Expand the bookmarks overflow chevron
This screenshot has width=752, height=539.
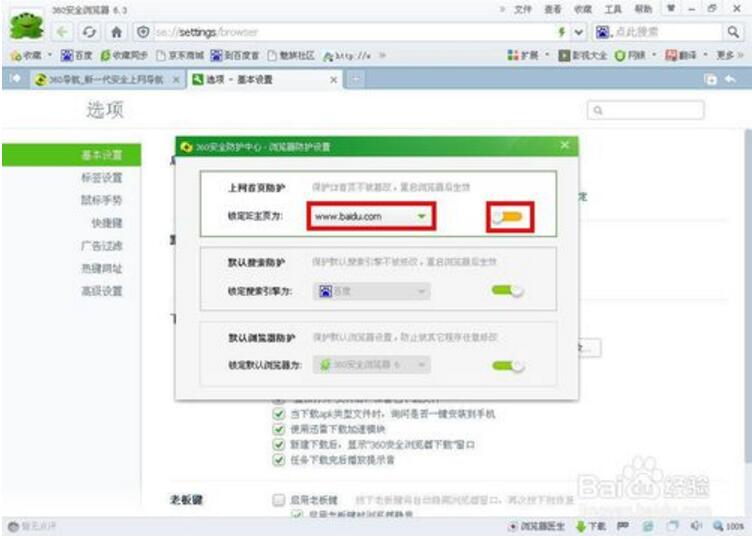382,55
